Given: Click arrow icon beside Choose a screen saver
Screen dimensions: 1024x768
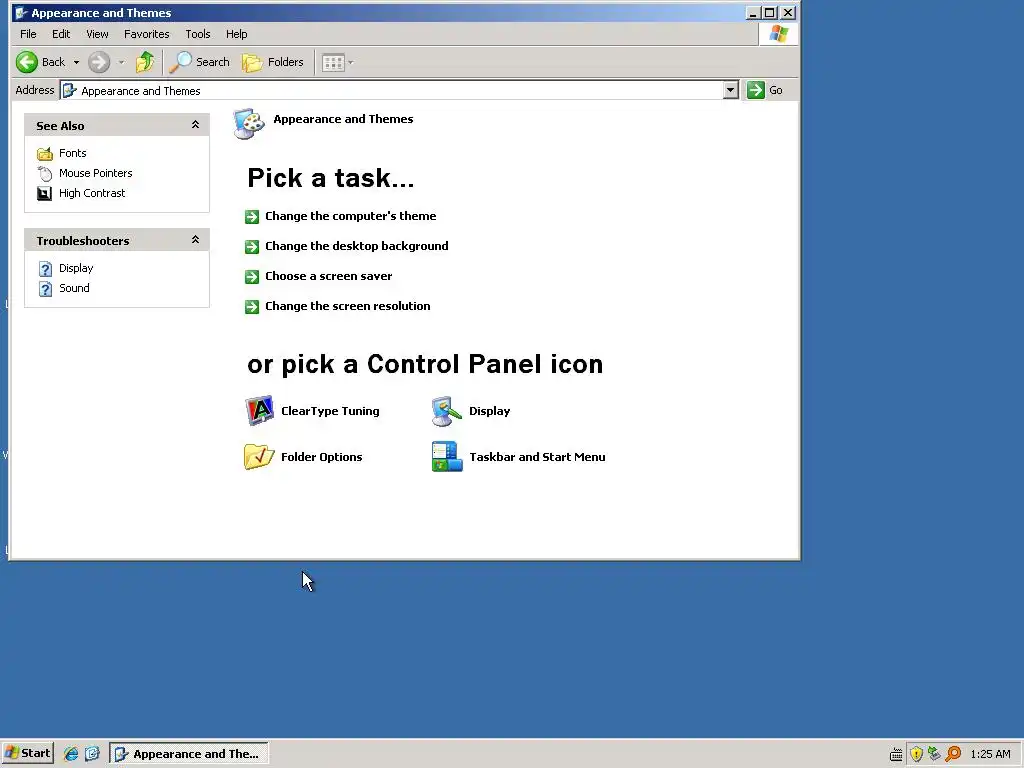Looking at the screenshot, I should [252, 277].
